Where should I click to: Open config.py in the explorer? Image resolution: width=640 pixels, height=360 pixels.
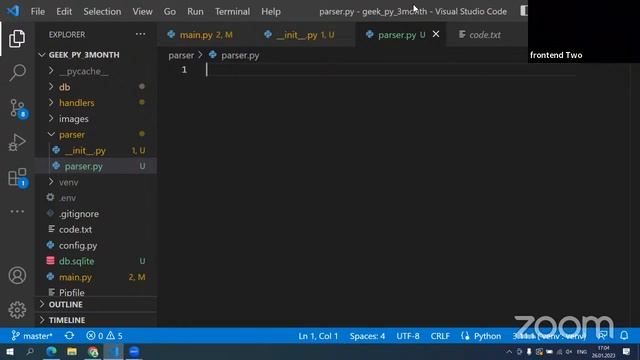coord(78,245)
